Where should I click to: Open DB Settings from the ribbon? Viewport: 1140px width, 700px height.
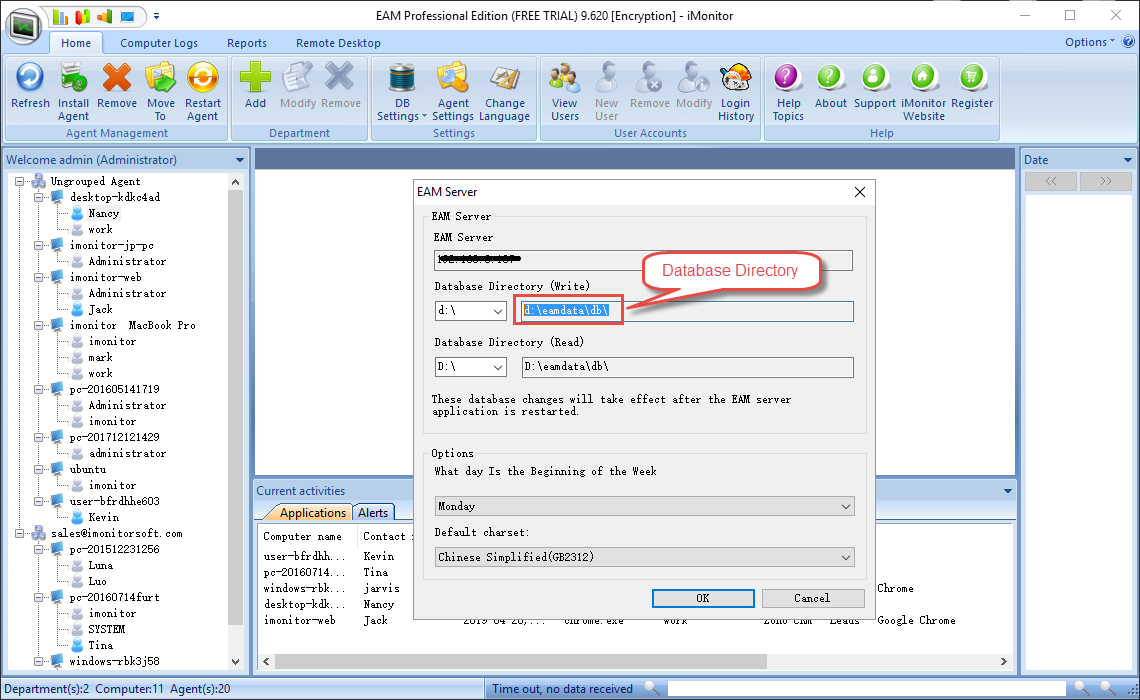point(402,77)
